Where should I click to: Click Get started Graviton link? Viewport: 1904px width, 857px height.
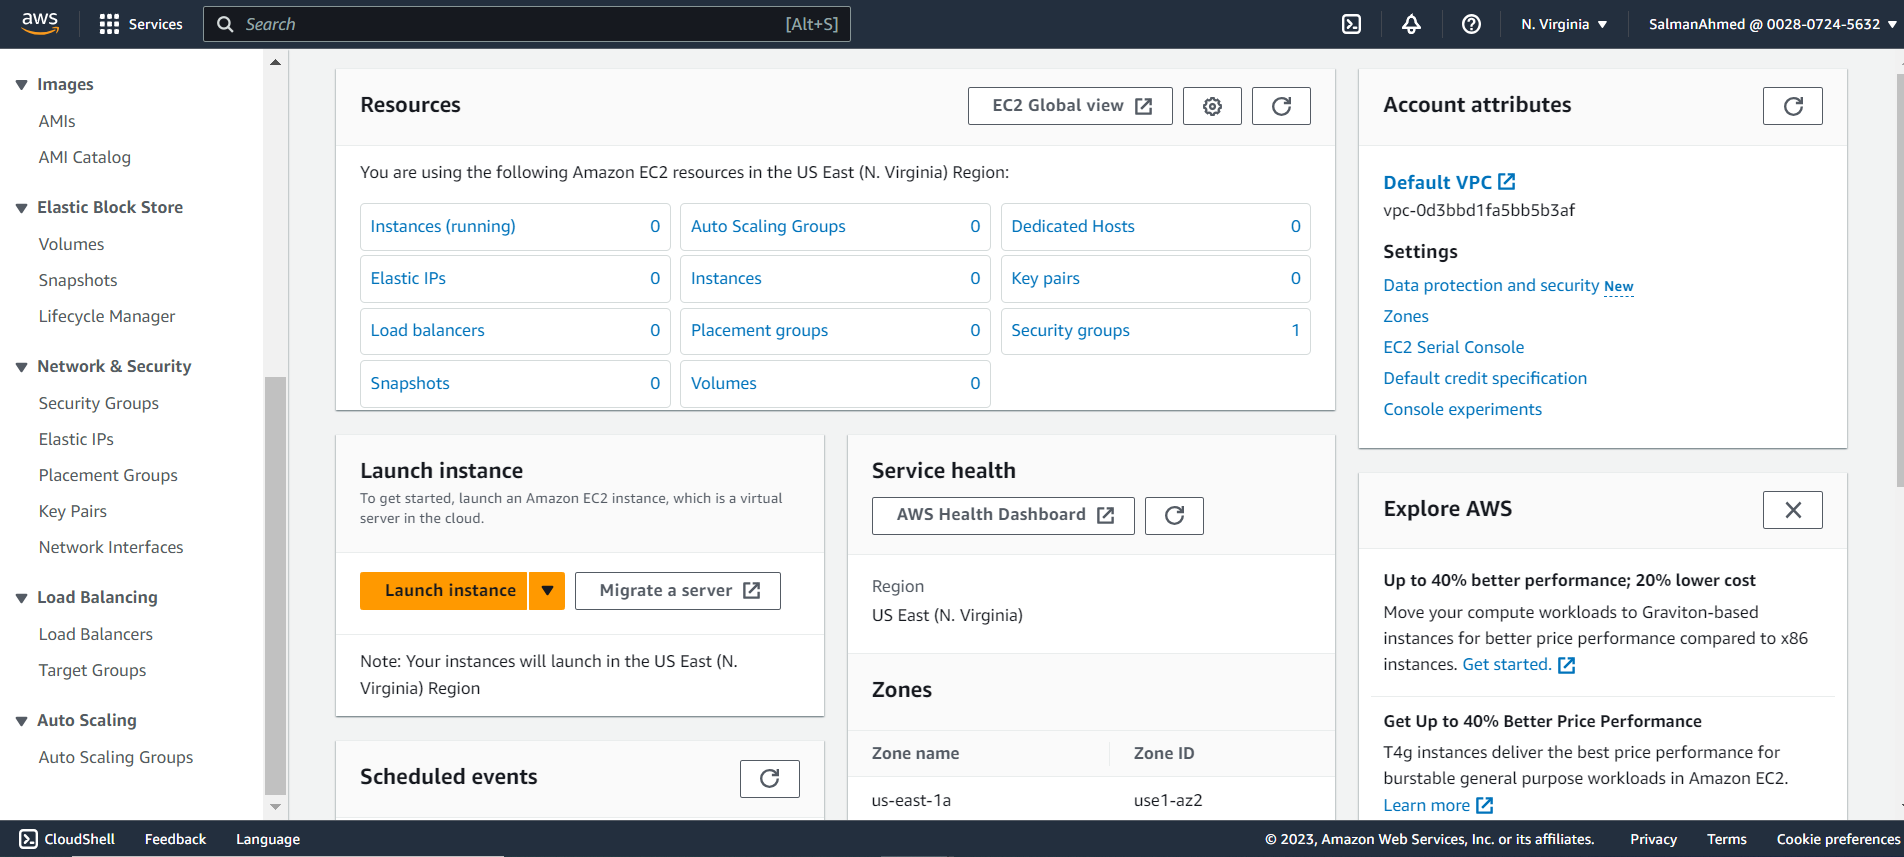(1507, 664)
